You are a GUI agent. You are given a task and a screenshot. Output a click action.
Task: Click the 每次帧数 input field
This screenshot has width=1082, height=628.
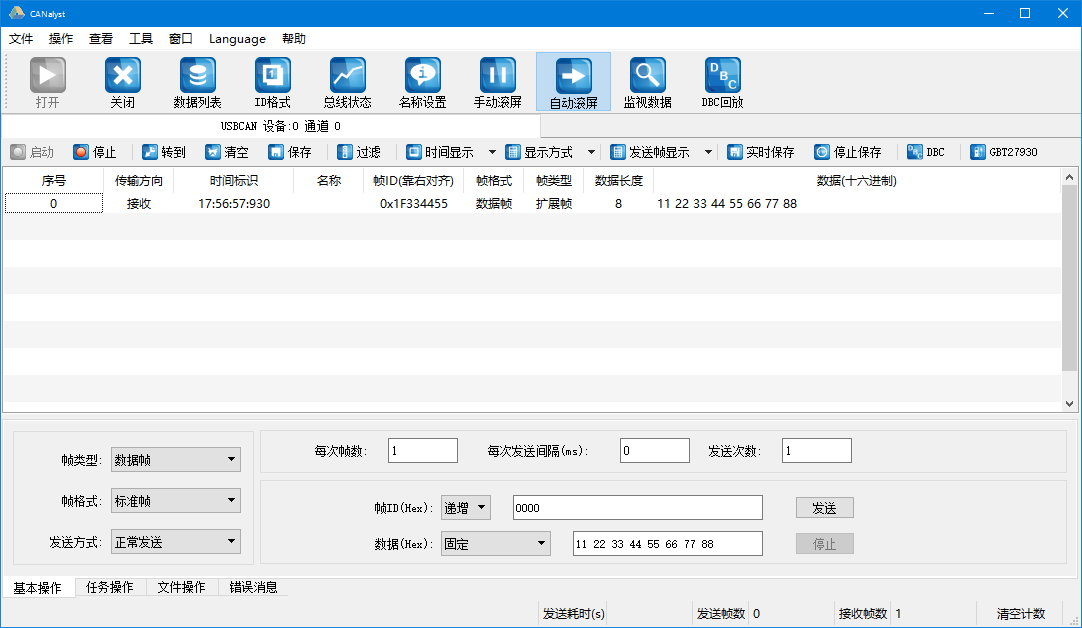[423, 451]
